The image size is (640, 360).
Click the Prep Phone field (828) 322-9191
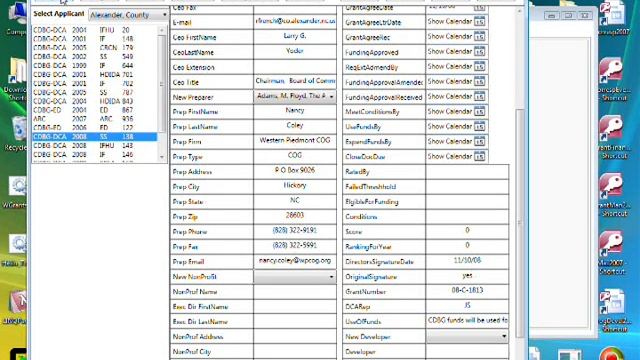click(295, 231)
